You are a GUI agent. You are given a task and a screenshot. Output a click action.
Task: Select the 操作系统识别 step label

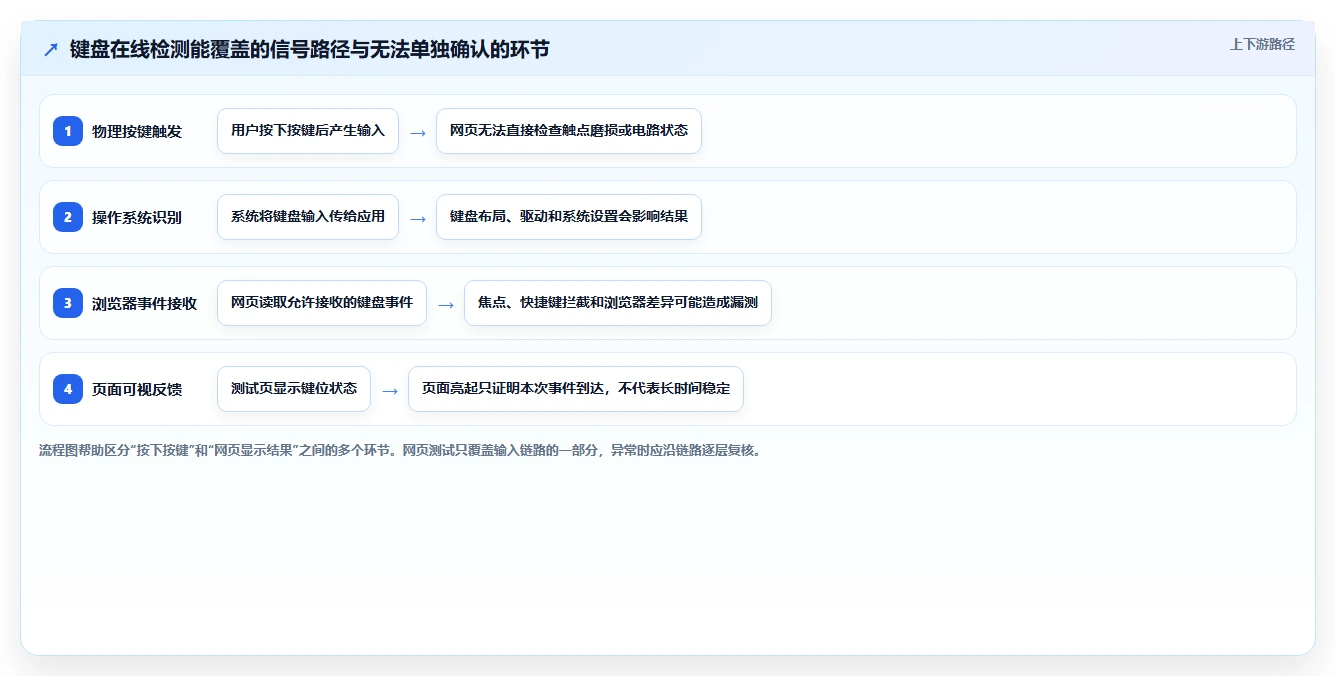[137, 217]
